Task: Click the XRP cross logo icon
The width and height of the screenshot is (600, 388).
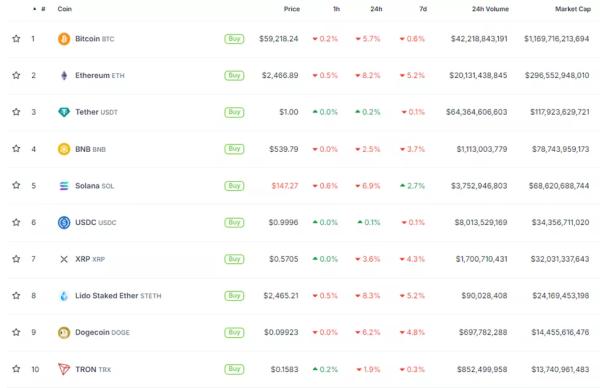Action: point(64,259)
